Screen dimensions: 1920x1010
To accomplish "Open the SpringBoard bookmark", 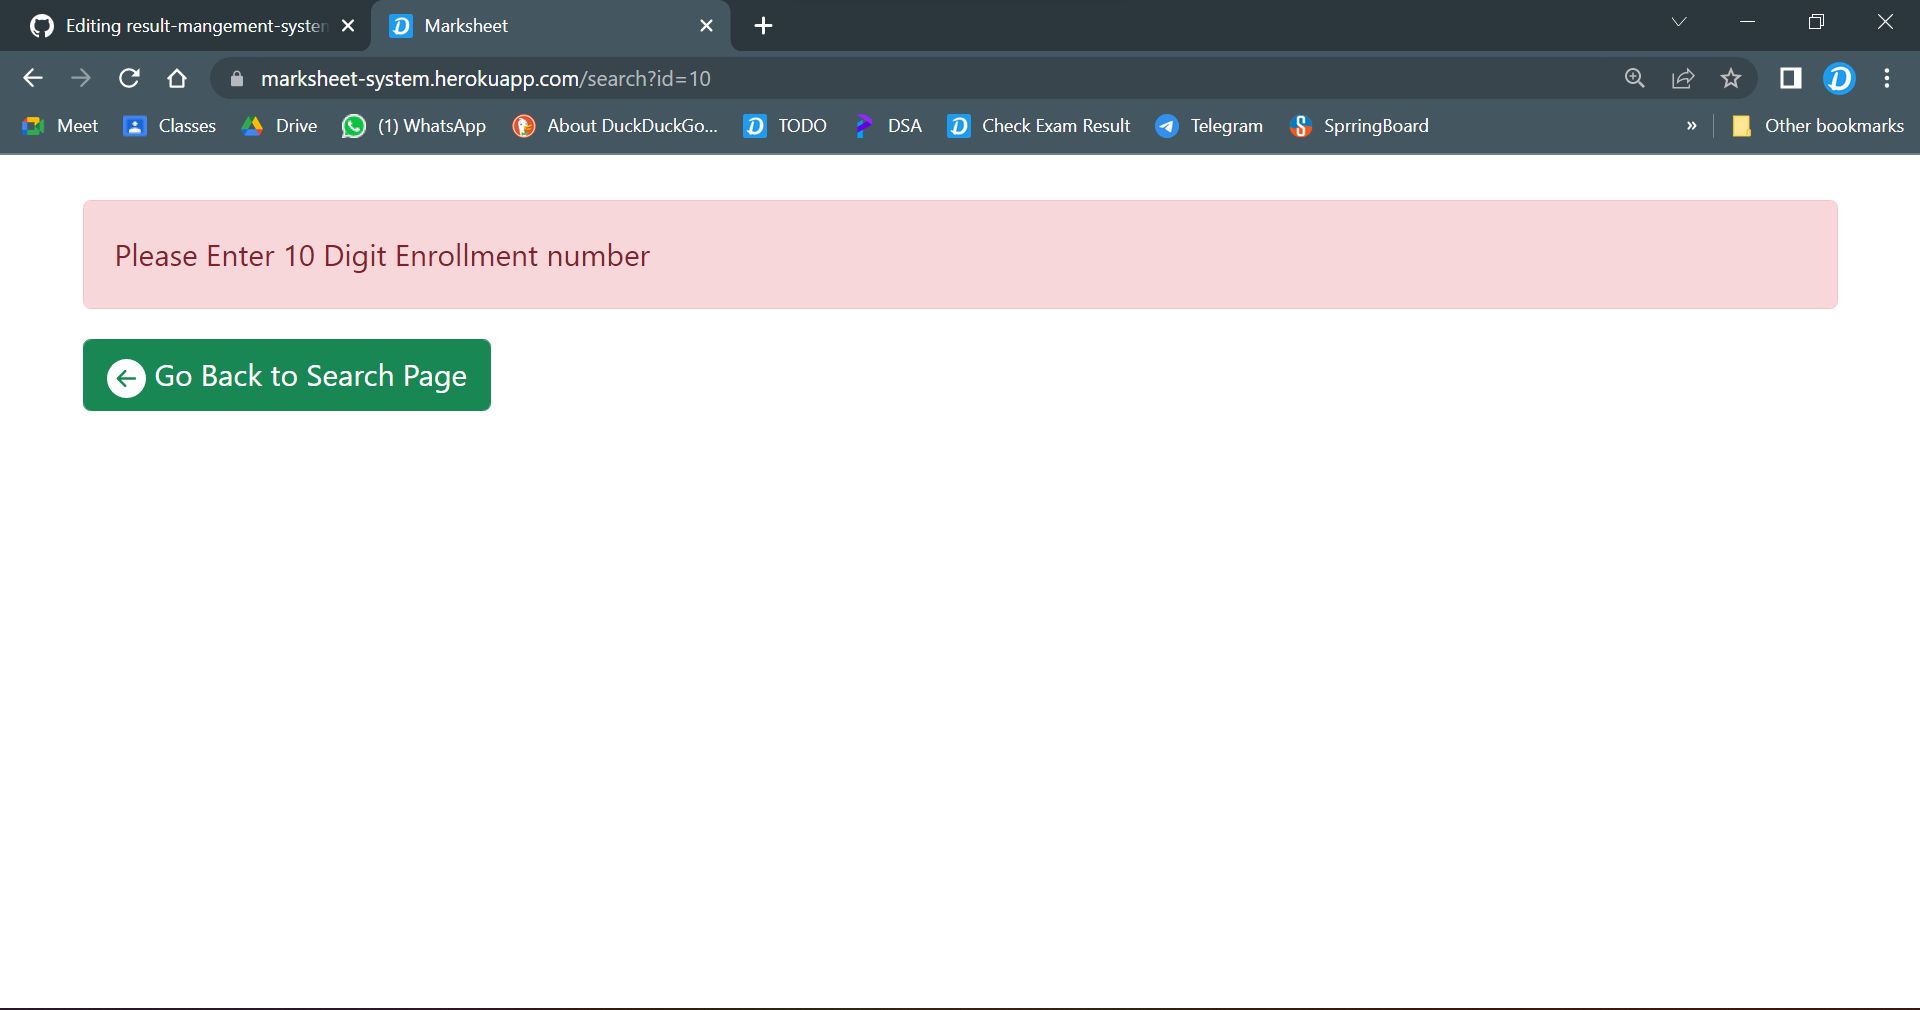I will [1359, 126].
